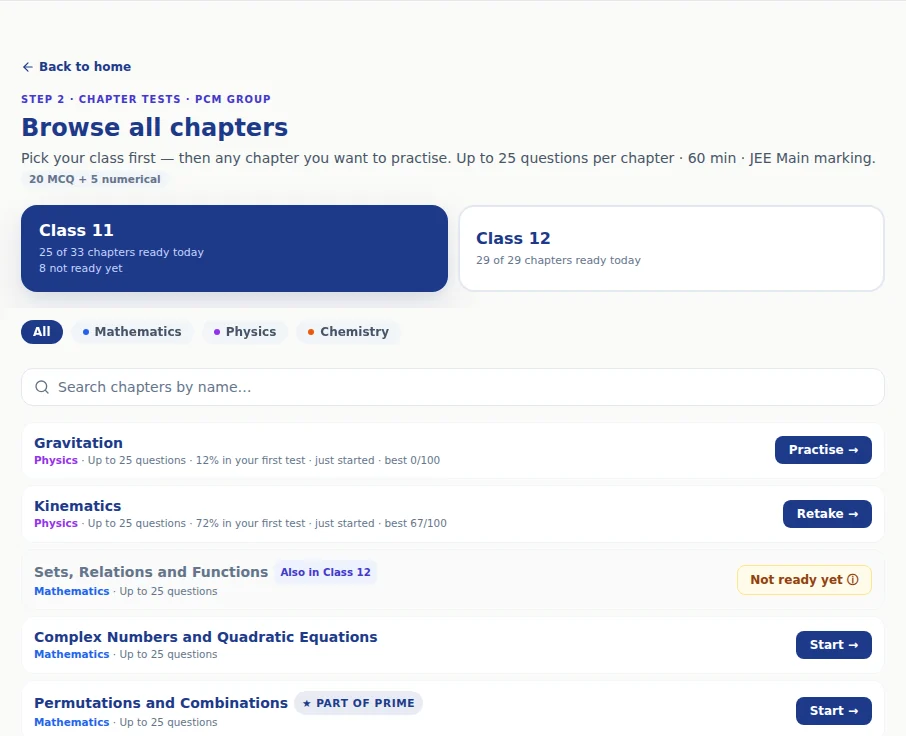The width and height of the screenshot is (906, 736).
Task: Start Permutations and Combinations test
Action: tap(833, 711)
